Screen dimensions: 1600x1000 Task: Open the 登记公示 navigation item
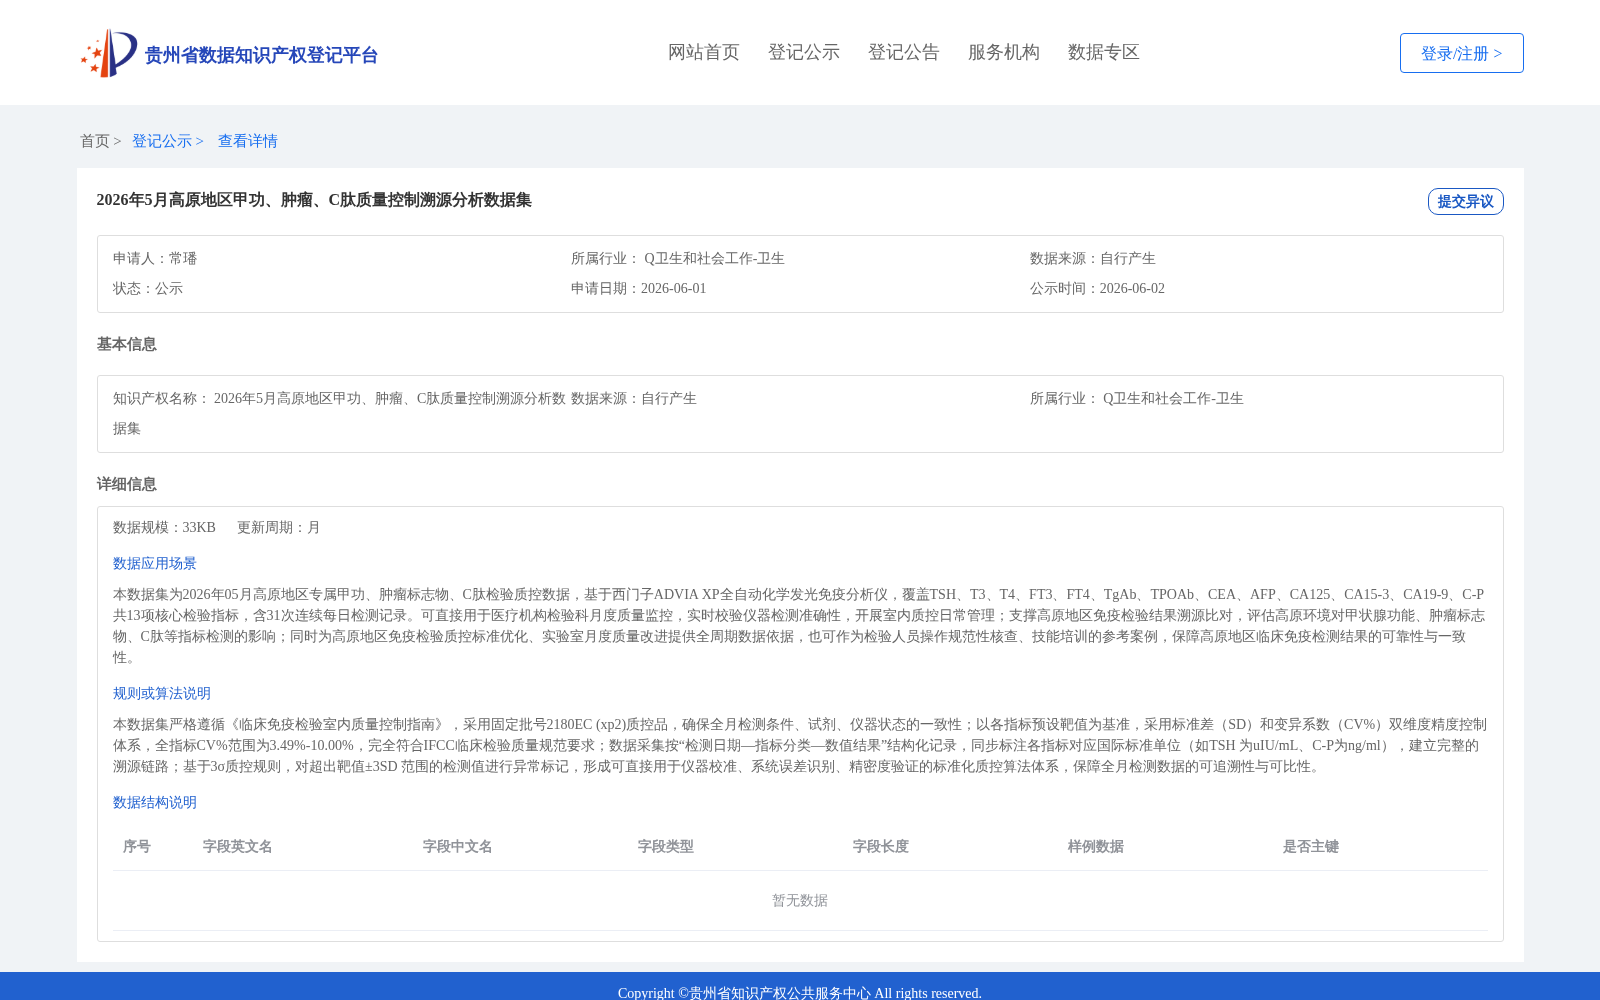coord(804,52)
